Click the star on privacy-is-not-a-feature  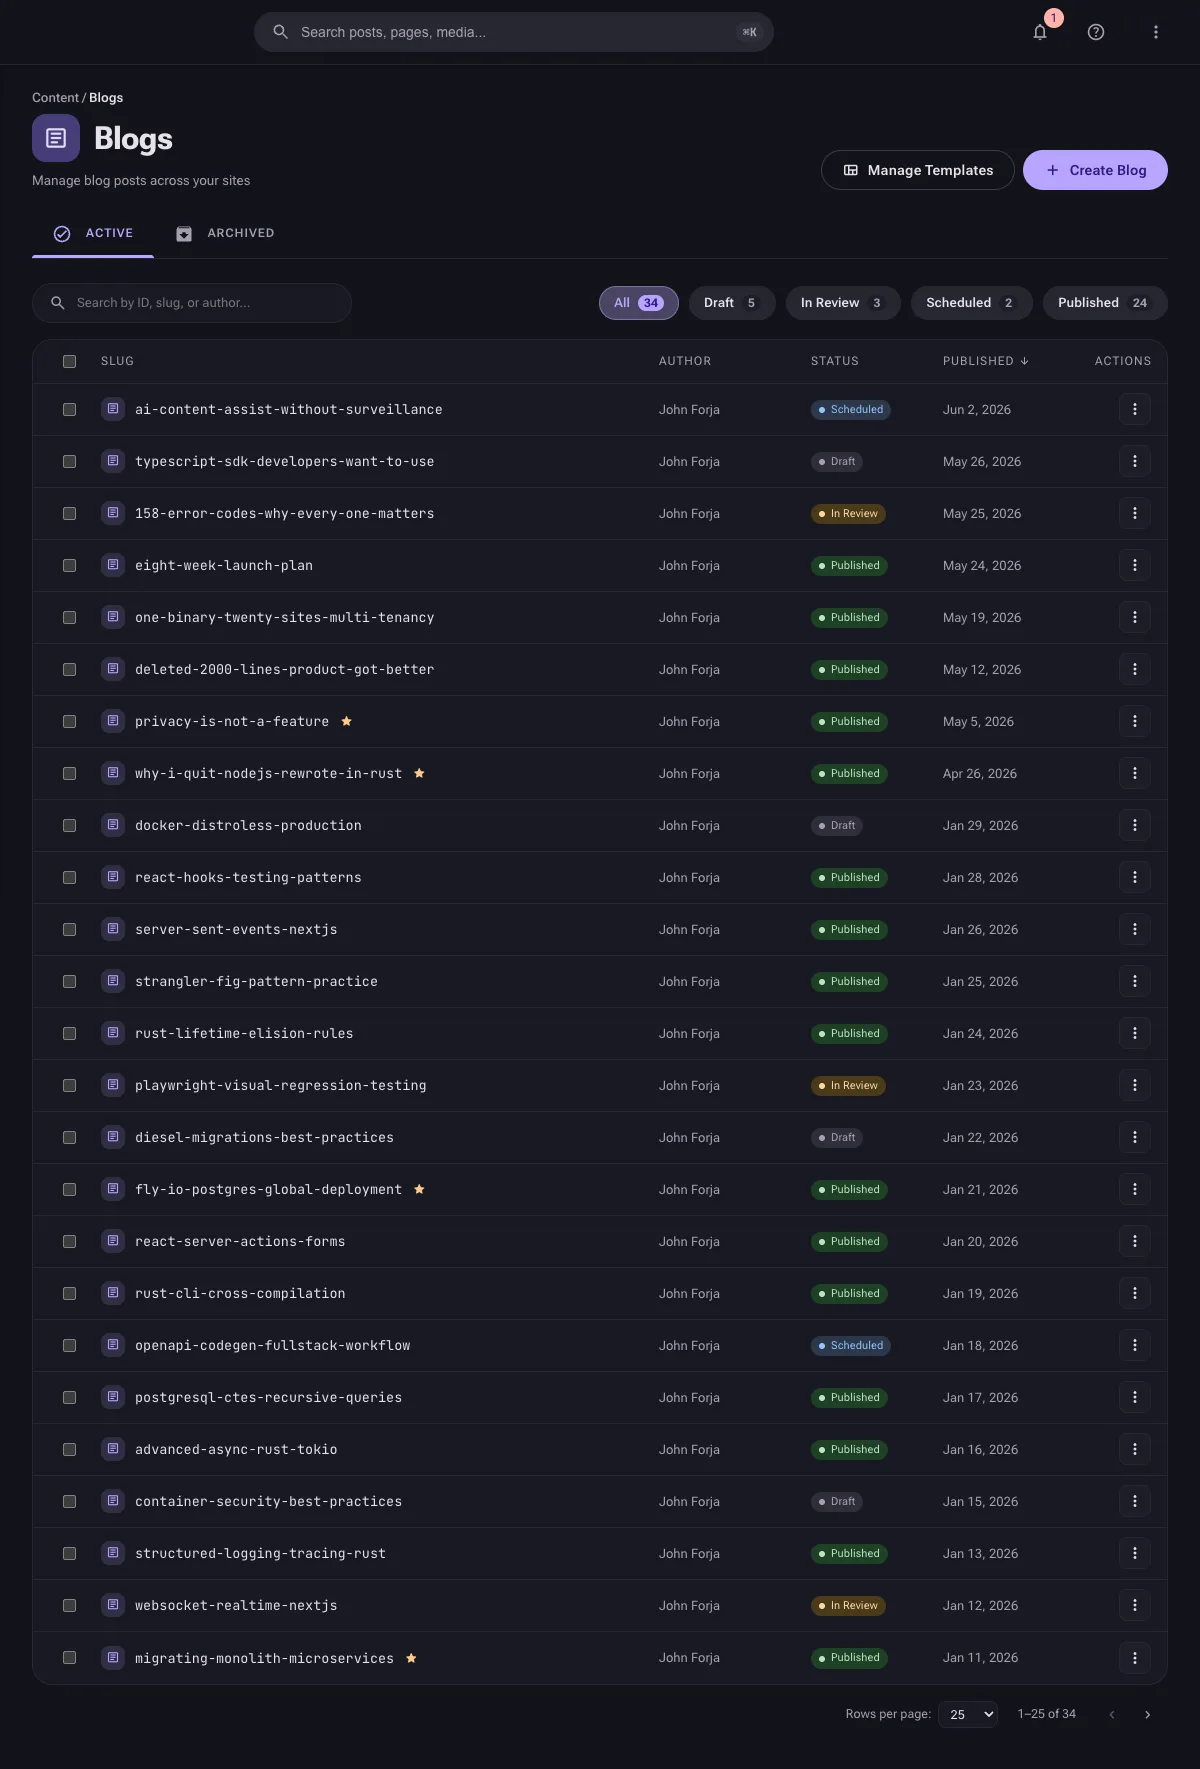point(346,721)
